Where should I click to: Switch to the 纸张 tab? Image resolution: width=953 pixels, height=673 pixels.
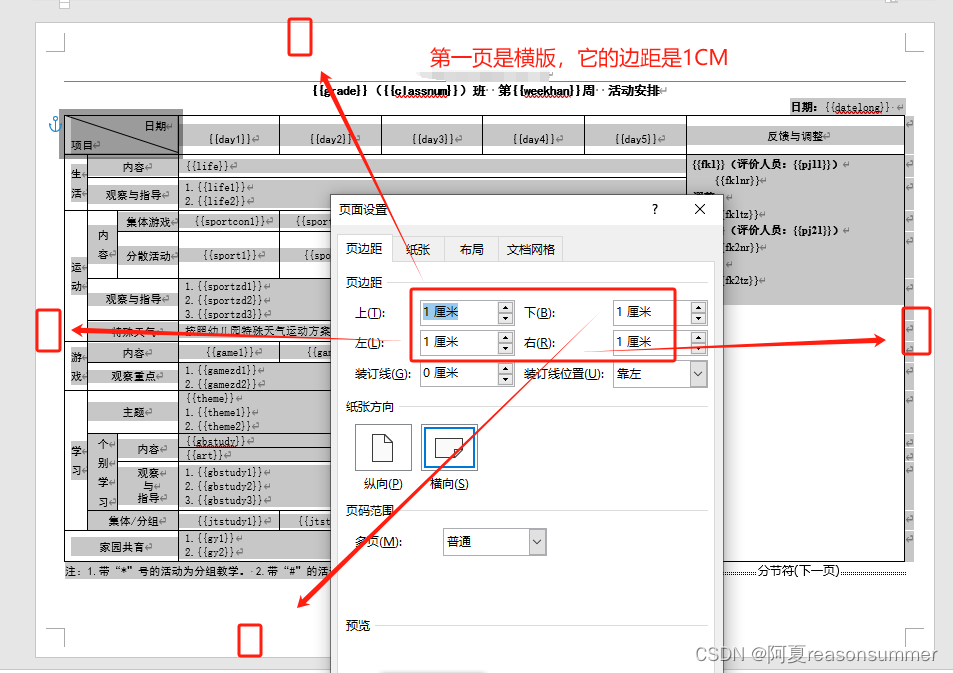pyautogui.click(x=418, y=249)
